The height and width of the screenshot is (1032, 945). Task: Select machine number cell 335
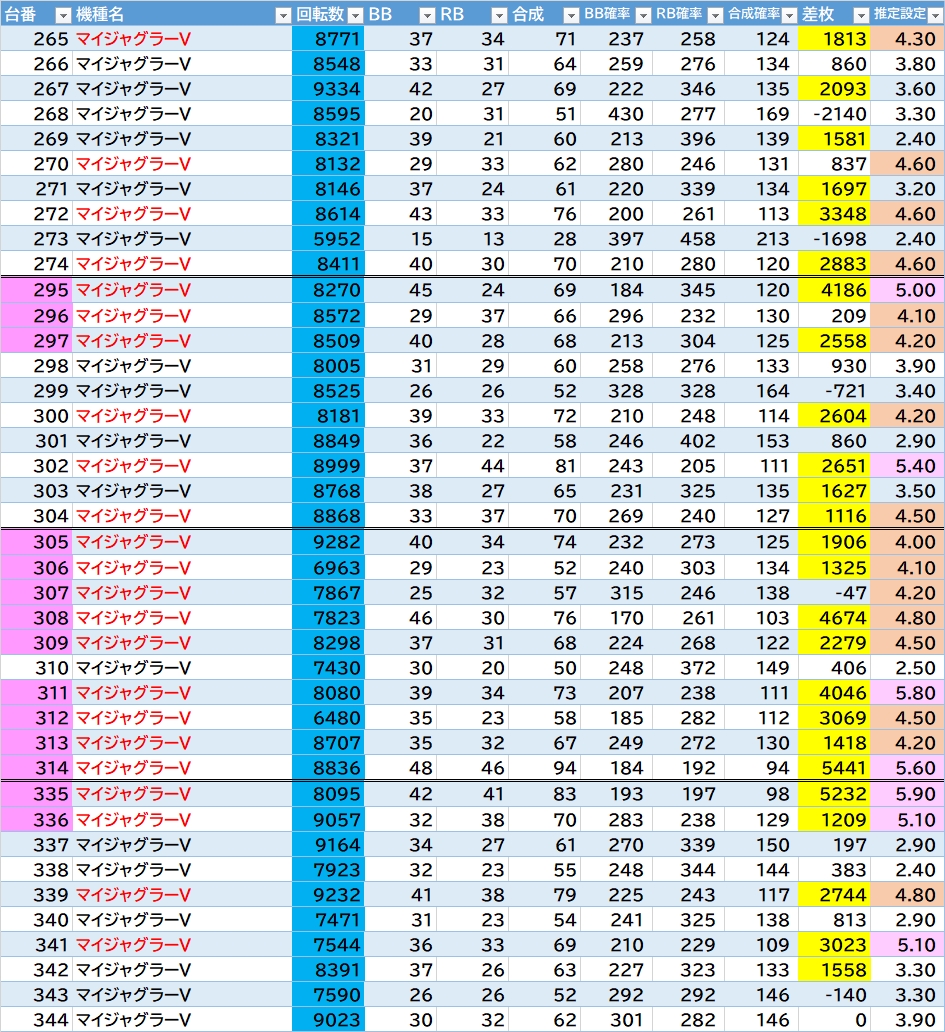coord(36,794)
